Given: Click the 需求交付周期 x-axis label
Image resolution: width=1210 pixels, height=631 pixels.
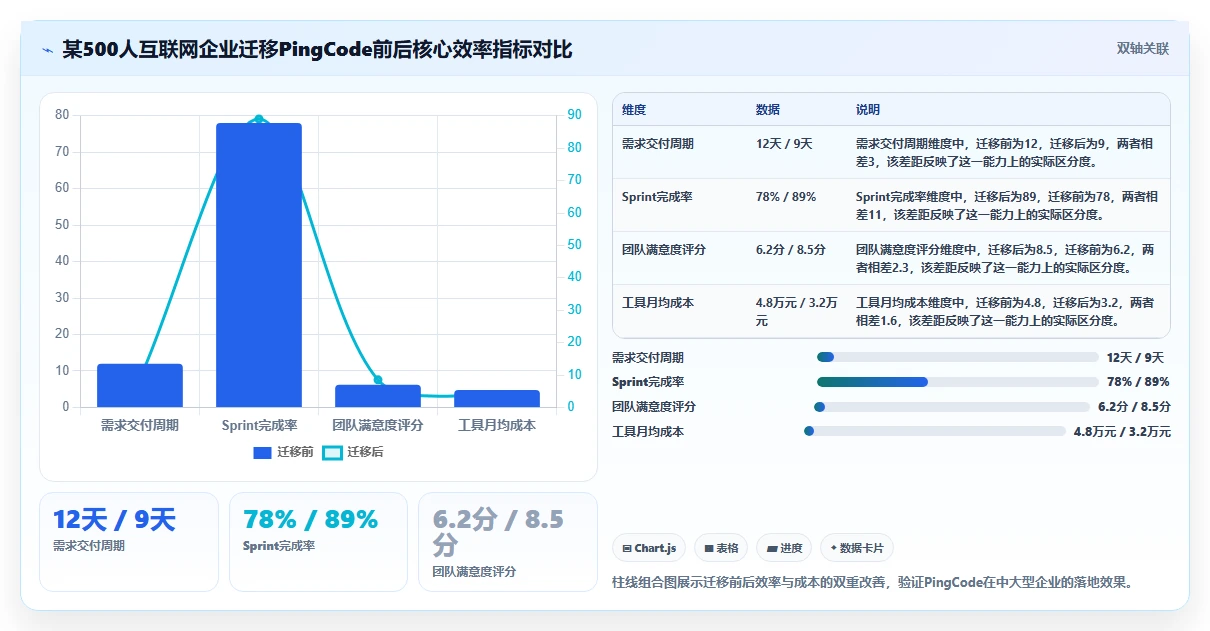Looking at the screenshot, I should click(x=140, y=425).
